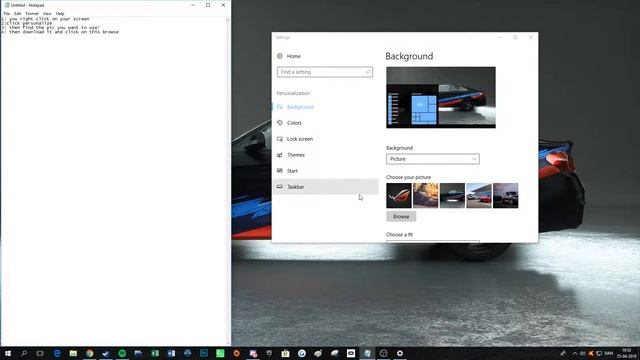Expand the Background type Picture dropdown

(433, 159)
